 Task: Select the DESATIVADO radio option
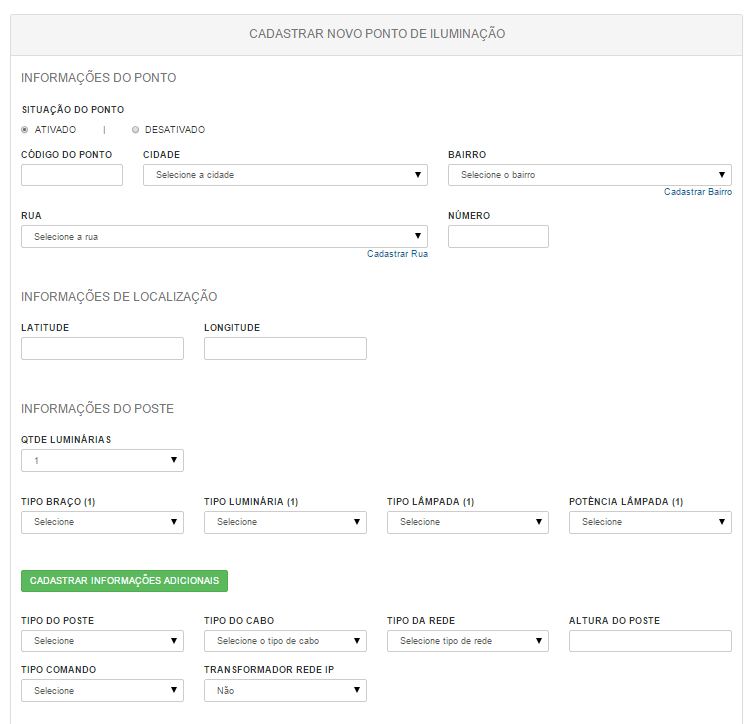[136, 130]
